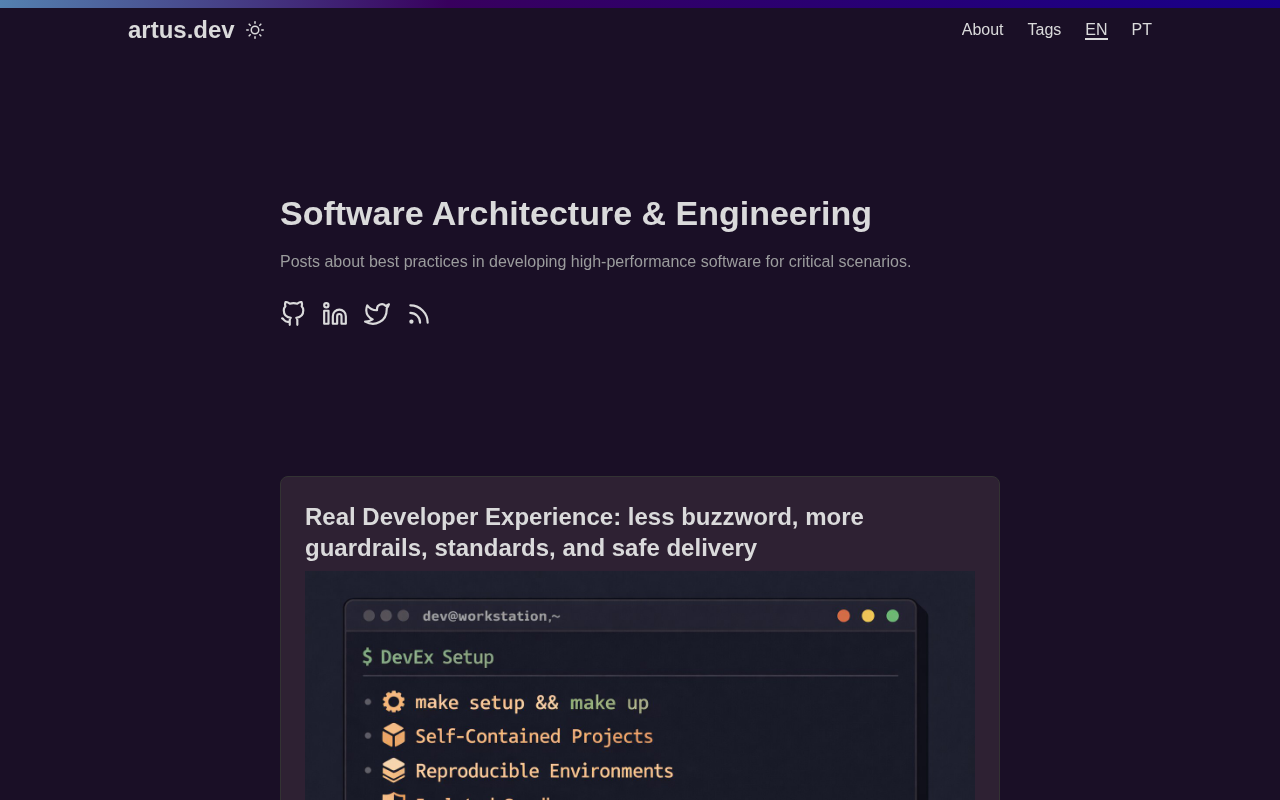Open the About page

982,30
